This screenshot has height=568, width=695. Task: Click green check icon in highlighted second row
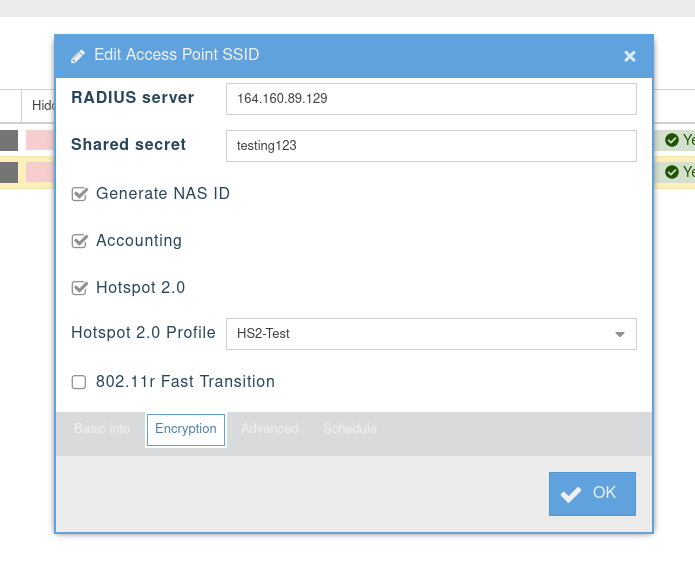[x=672, y=172]
